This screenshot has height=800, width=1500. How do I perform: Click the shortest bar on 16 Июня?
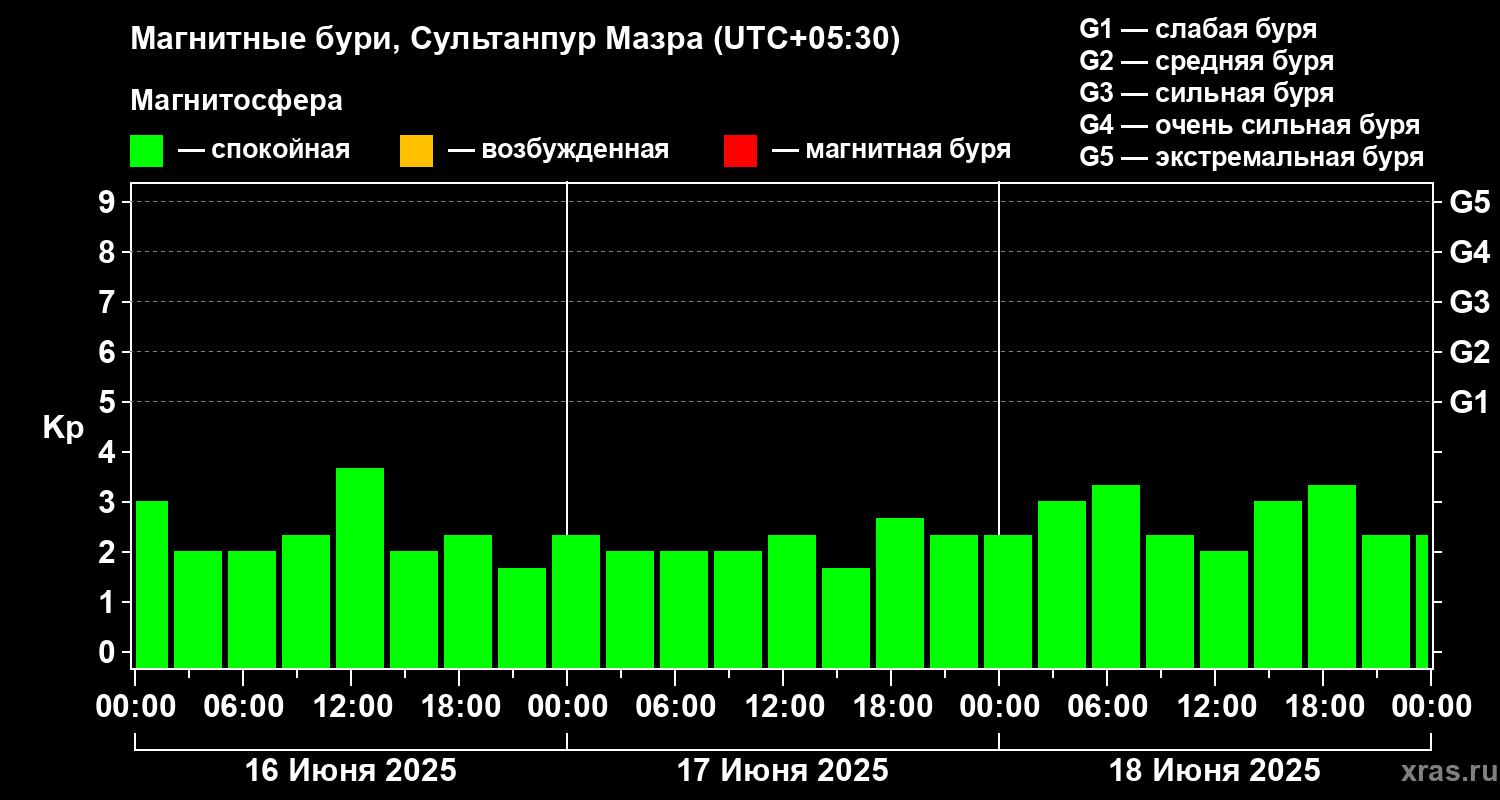point(522,618)
